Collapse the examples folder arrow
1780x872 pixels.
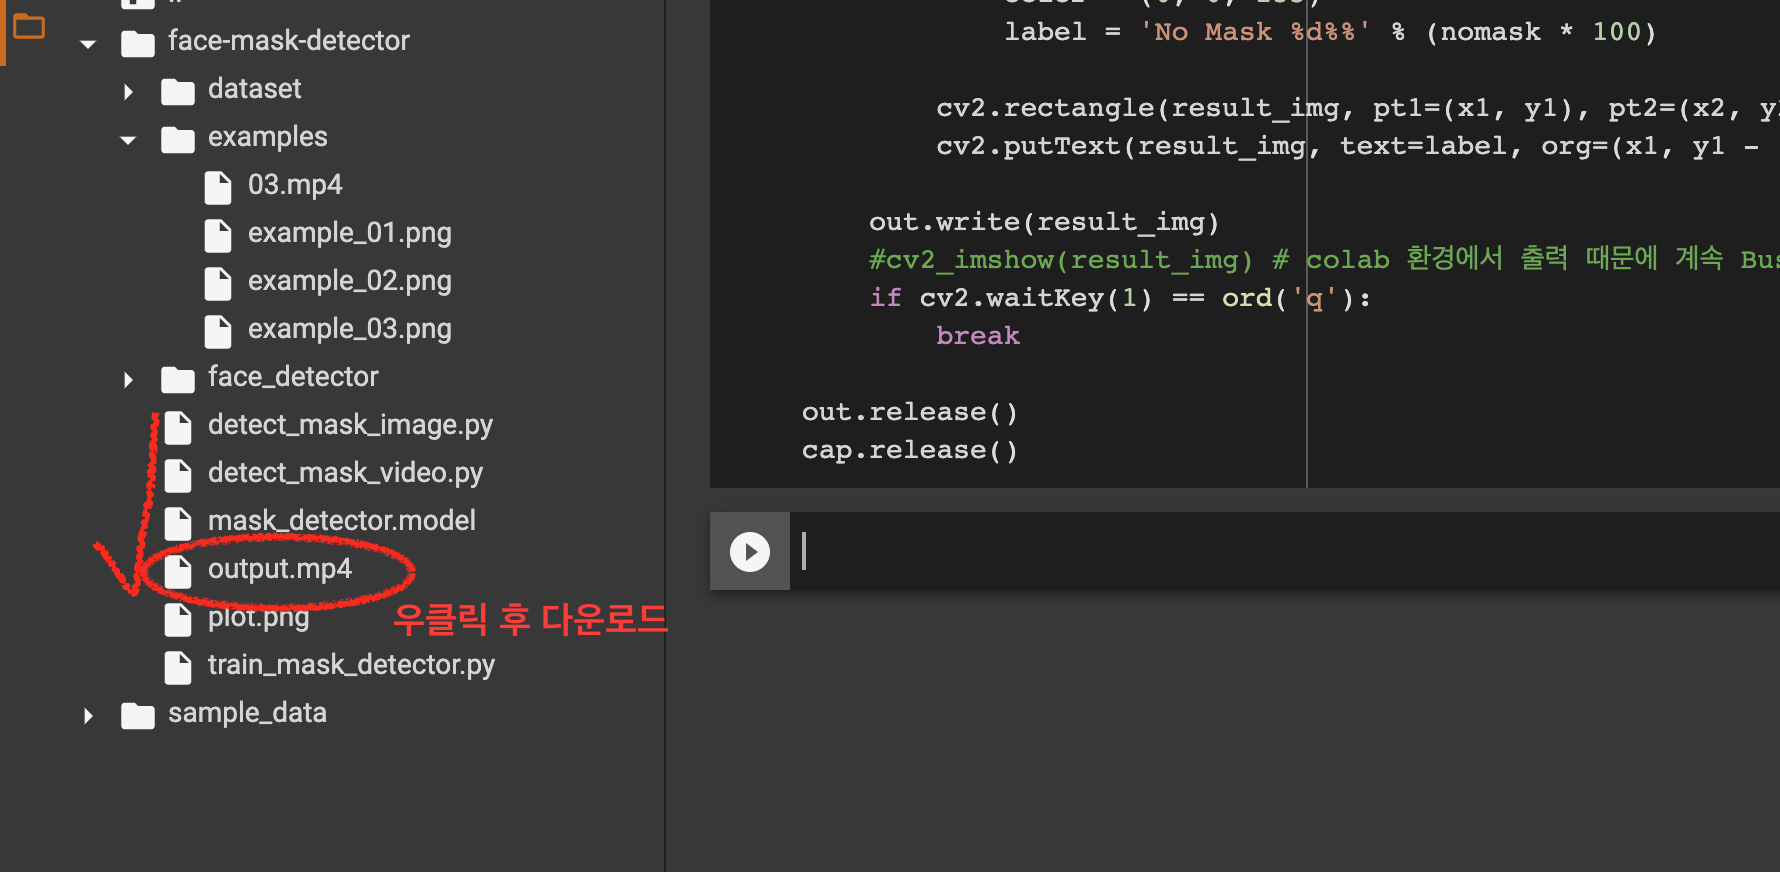pyautogui.click(x=128, y=140)
